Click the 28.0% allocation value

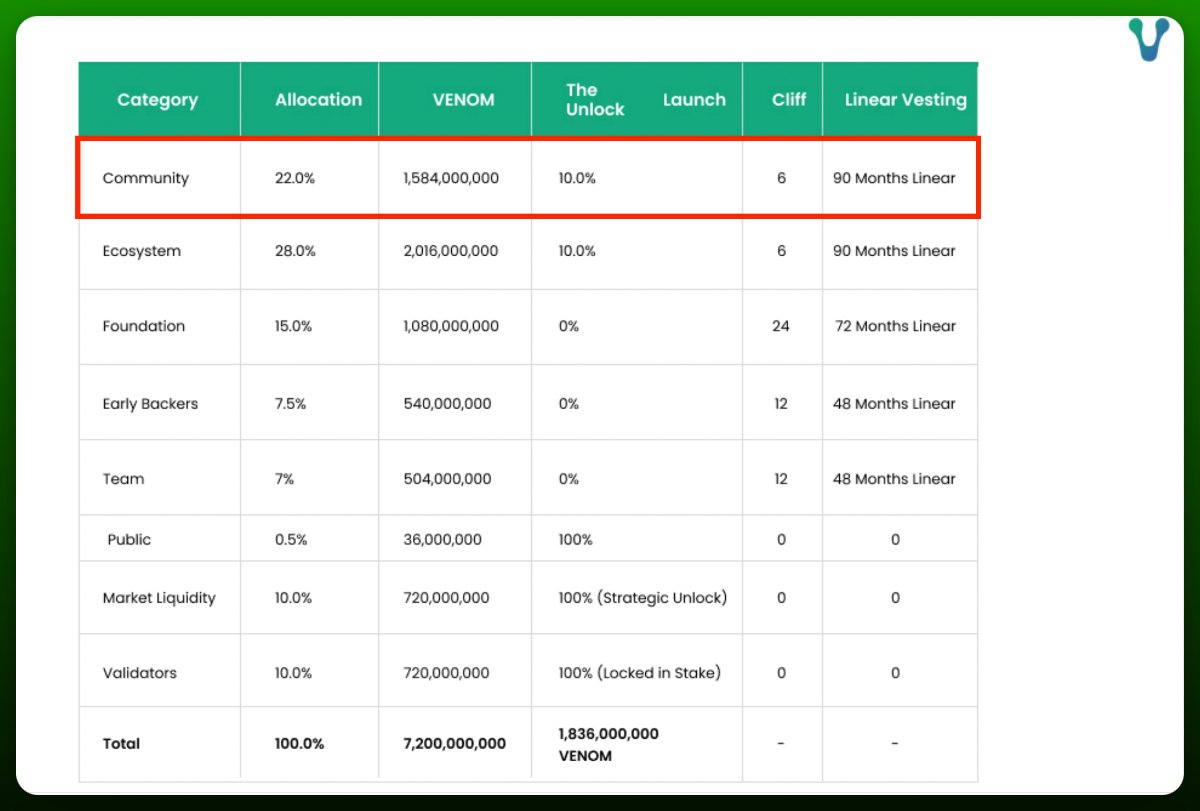coord(295,251)
